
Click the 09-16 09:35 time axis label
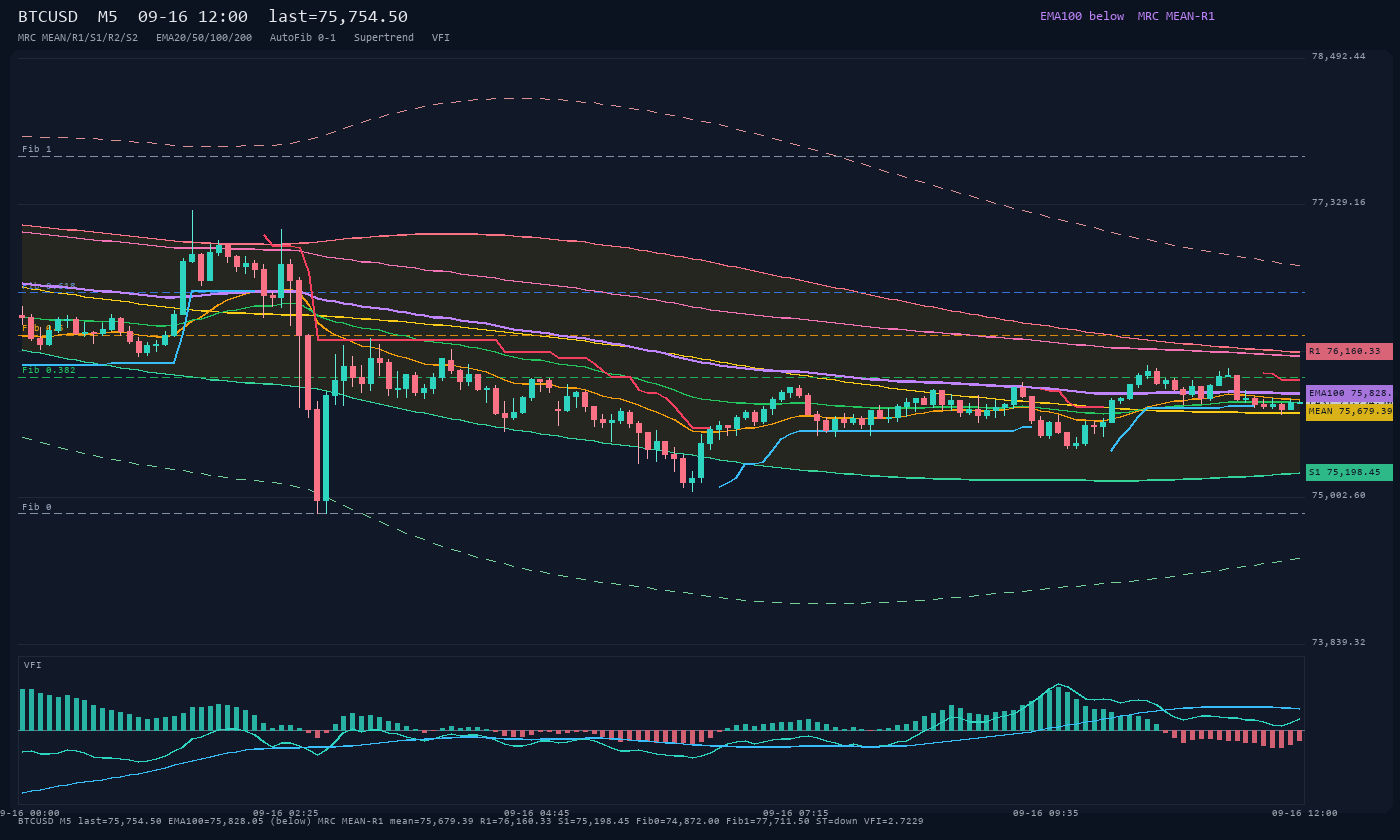pyautogui.click(x=1046, y=813)
